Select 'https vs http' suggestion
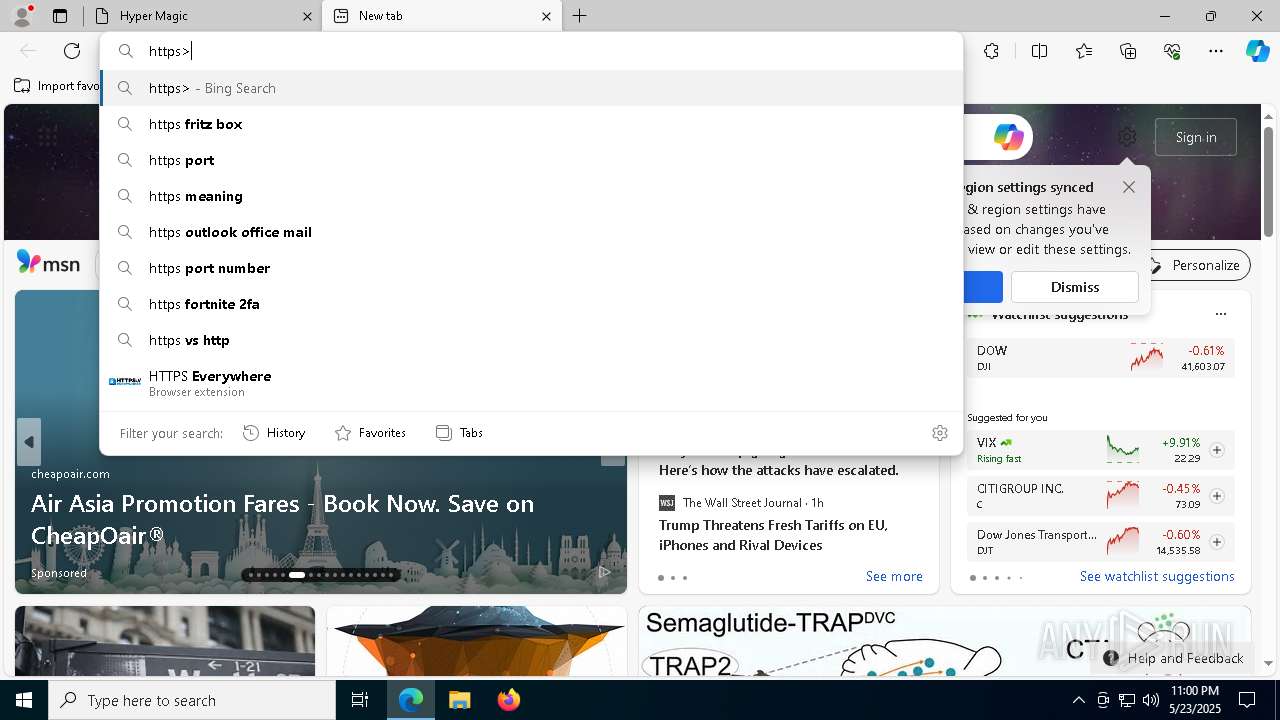Image resolution: width=1280 pixels, height=720 pixels. [532, 340]
